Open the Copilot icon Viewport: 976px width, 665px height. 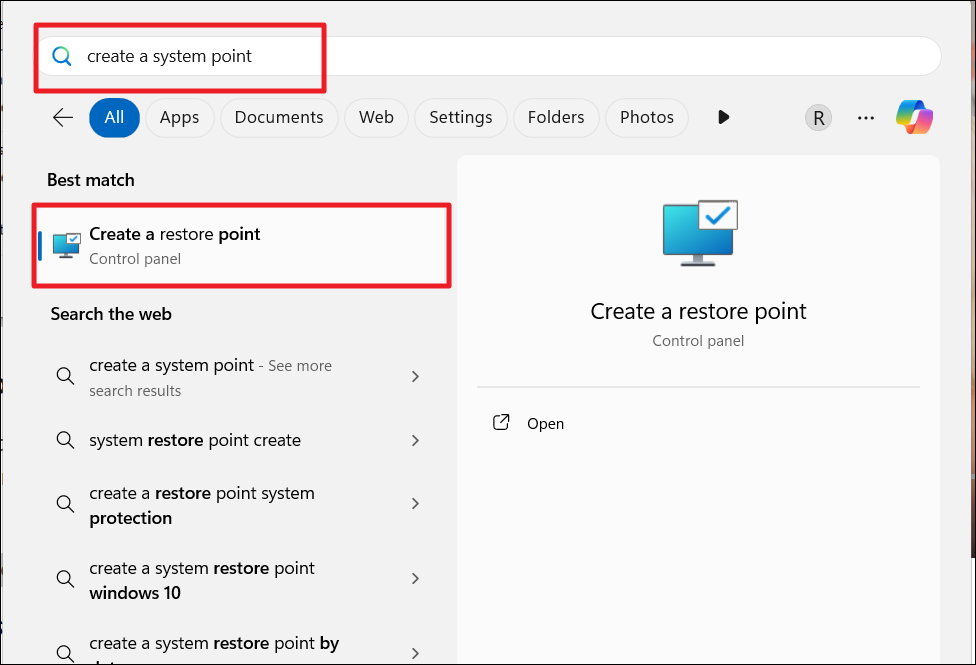914,117
